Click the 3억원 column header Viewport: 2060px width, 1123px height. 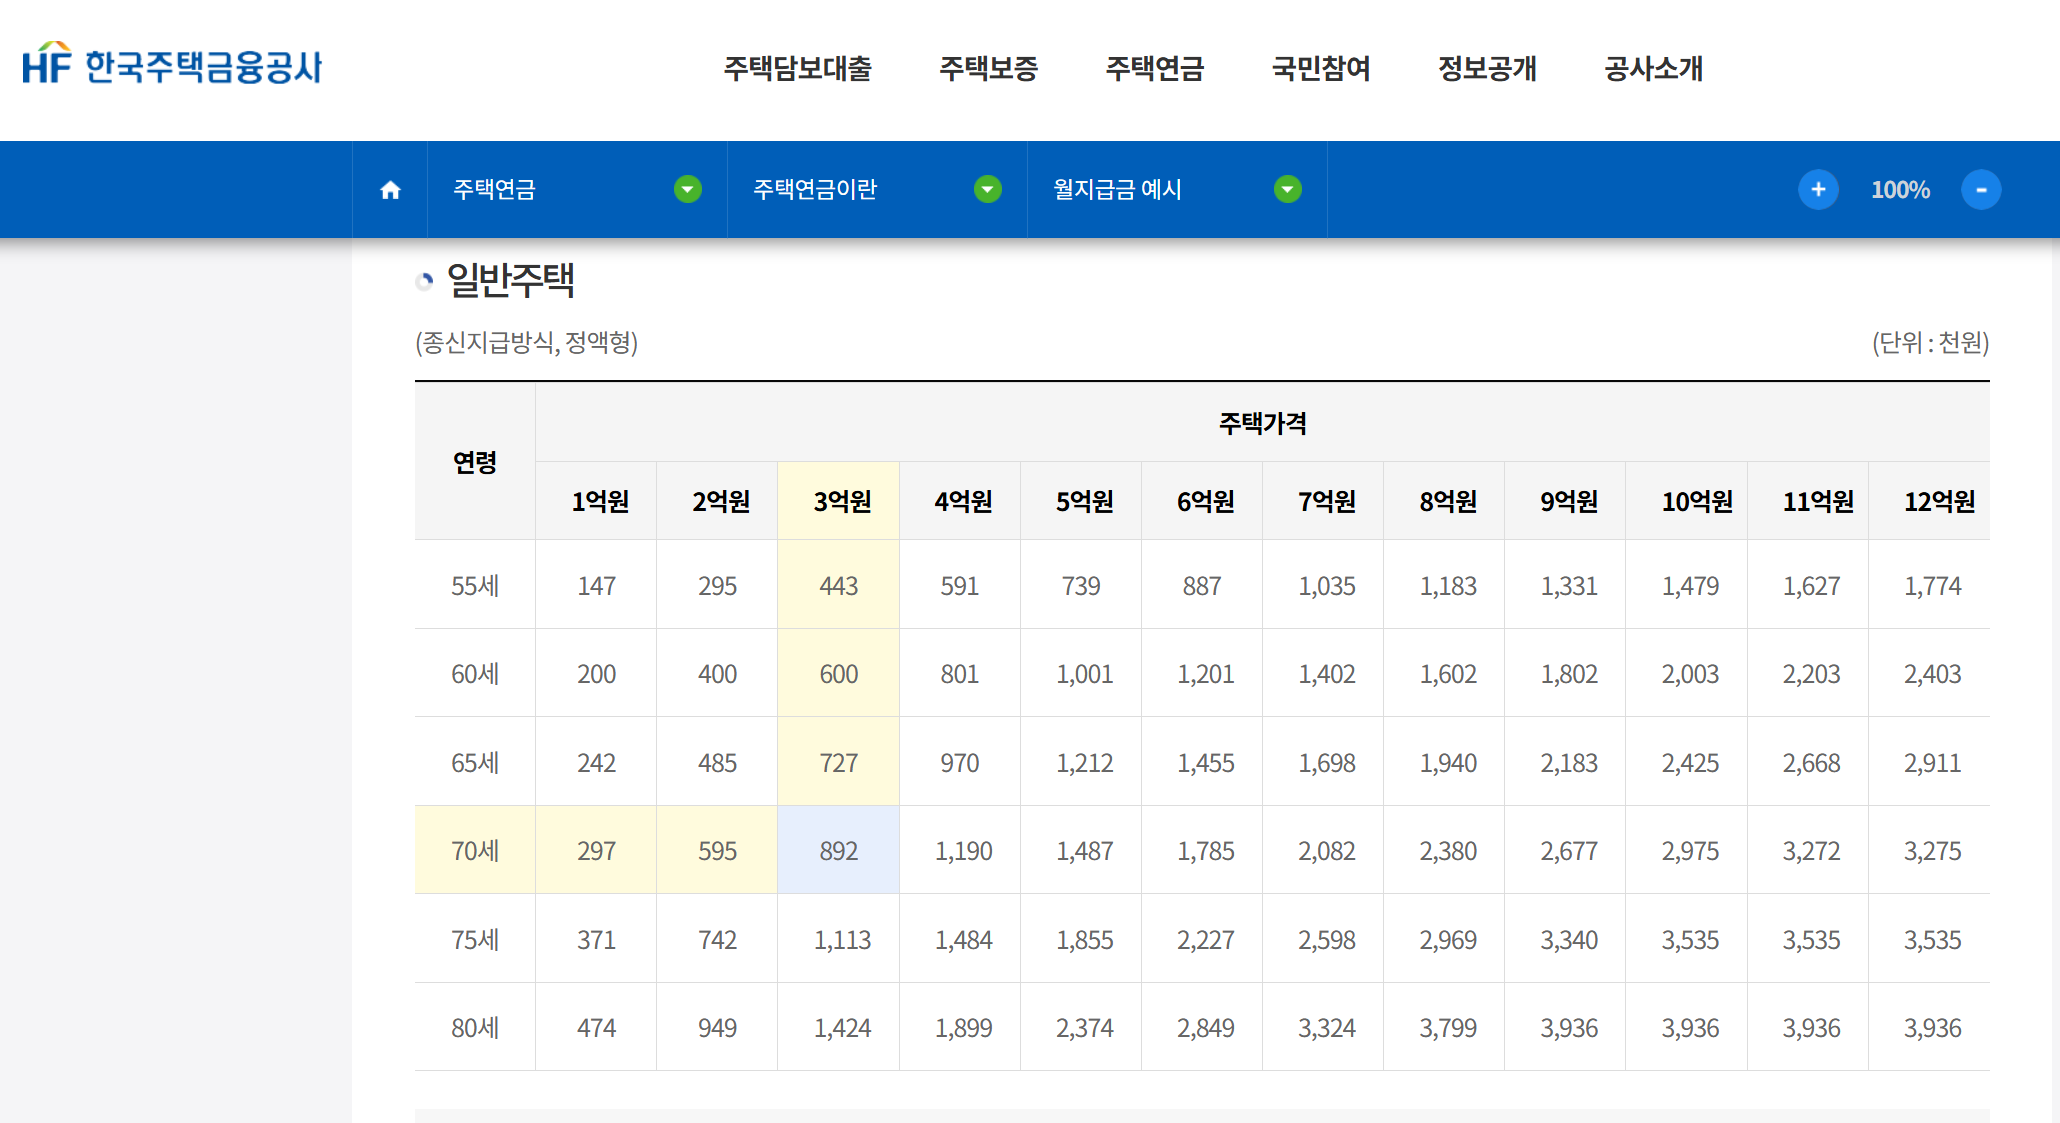pyautogui.click(x=841, y=501)
